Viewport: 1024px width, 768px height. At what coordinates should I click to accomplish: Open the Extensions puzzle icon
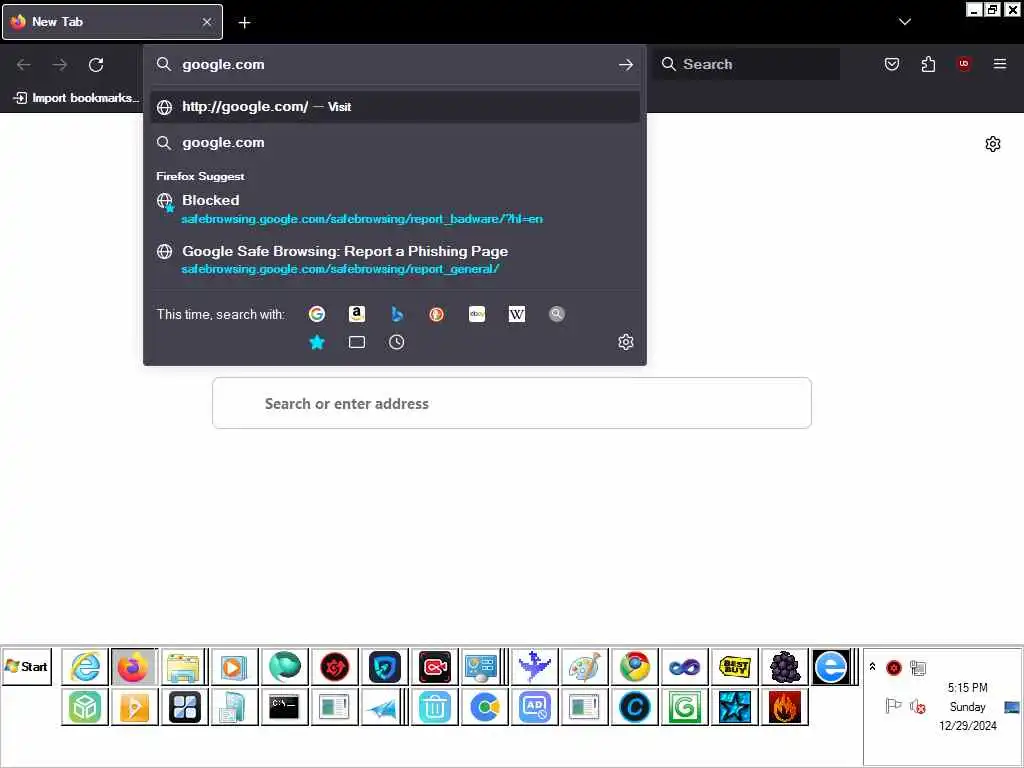pyautogui.click(x=928, y=64)
